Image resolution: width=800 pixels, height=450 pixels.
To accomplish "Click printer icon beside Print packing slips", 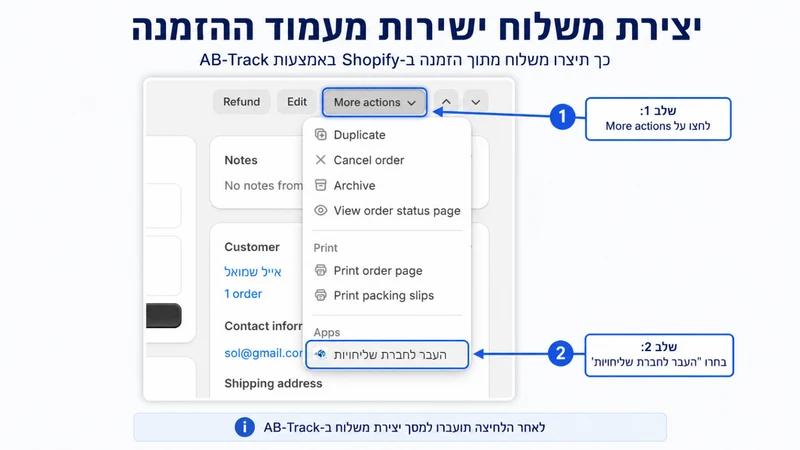I will click(x=320, y=295).
